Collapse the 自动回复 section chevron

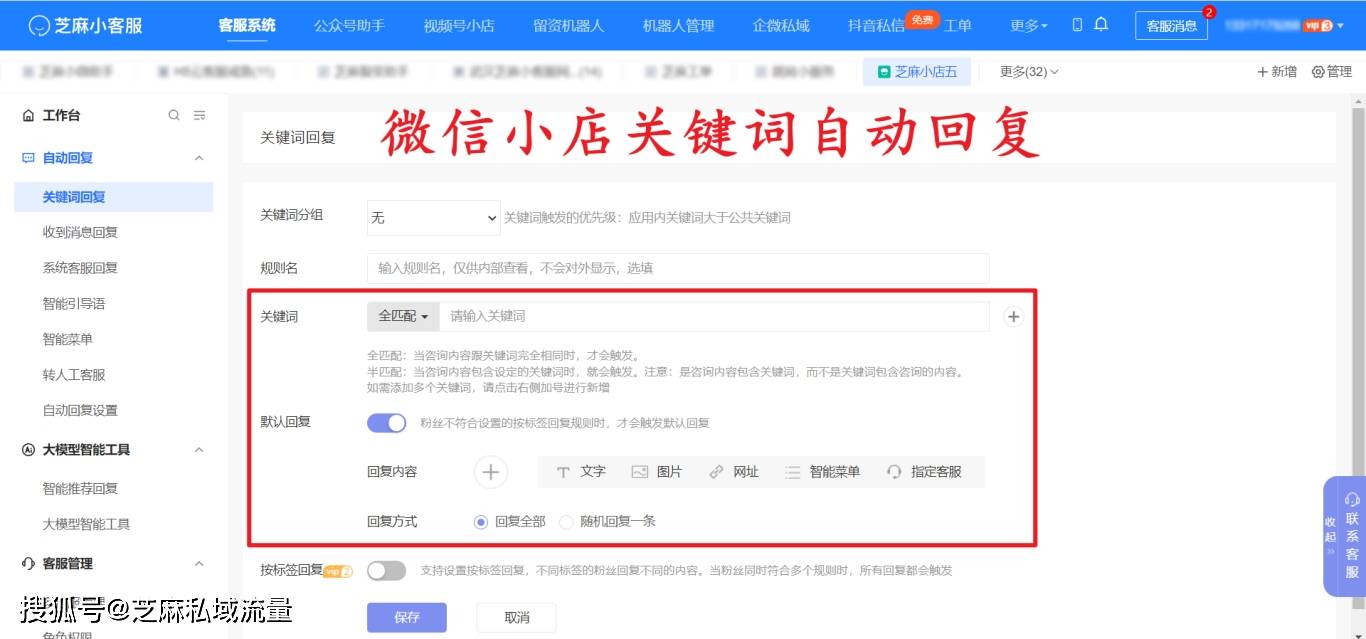199,158
